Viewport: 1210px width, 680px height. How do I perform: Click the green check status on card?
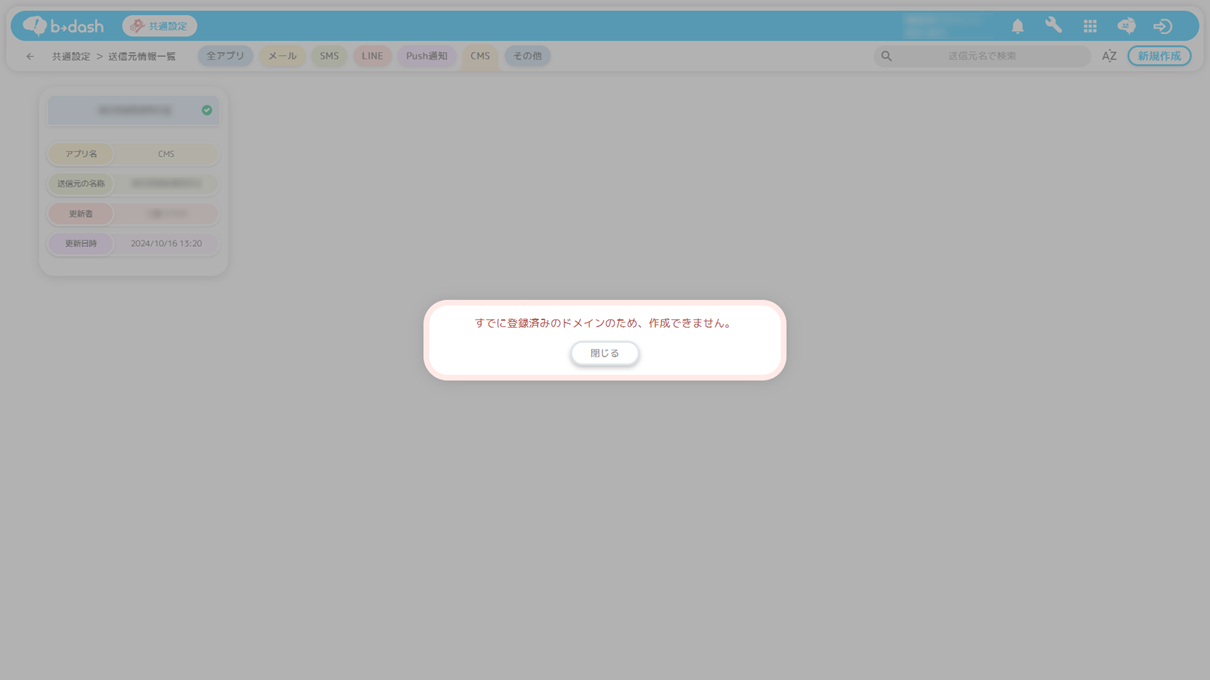click(207, 110)
